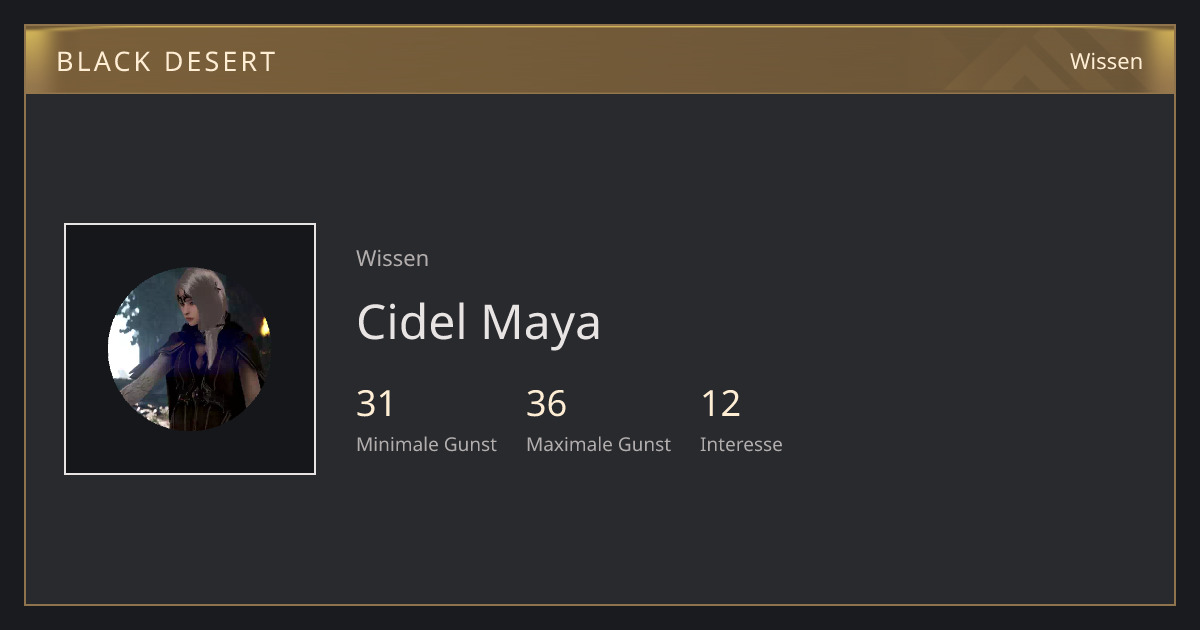Select the Minimale Gunst label

[x=426, y=444]
